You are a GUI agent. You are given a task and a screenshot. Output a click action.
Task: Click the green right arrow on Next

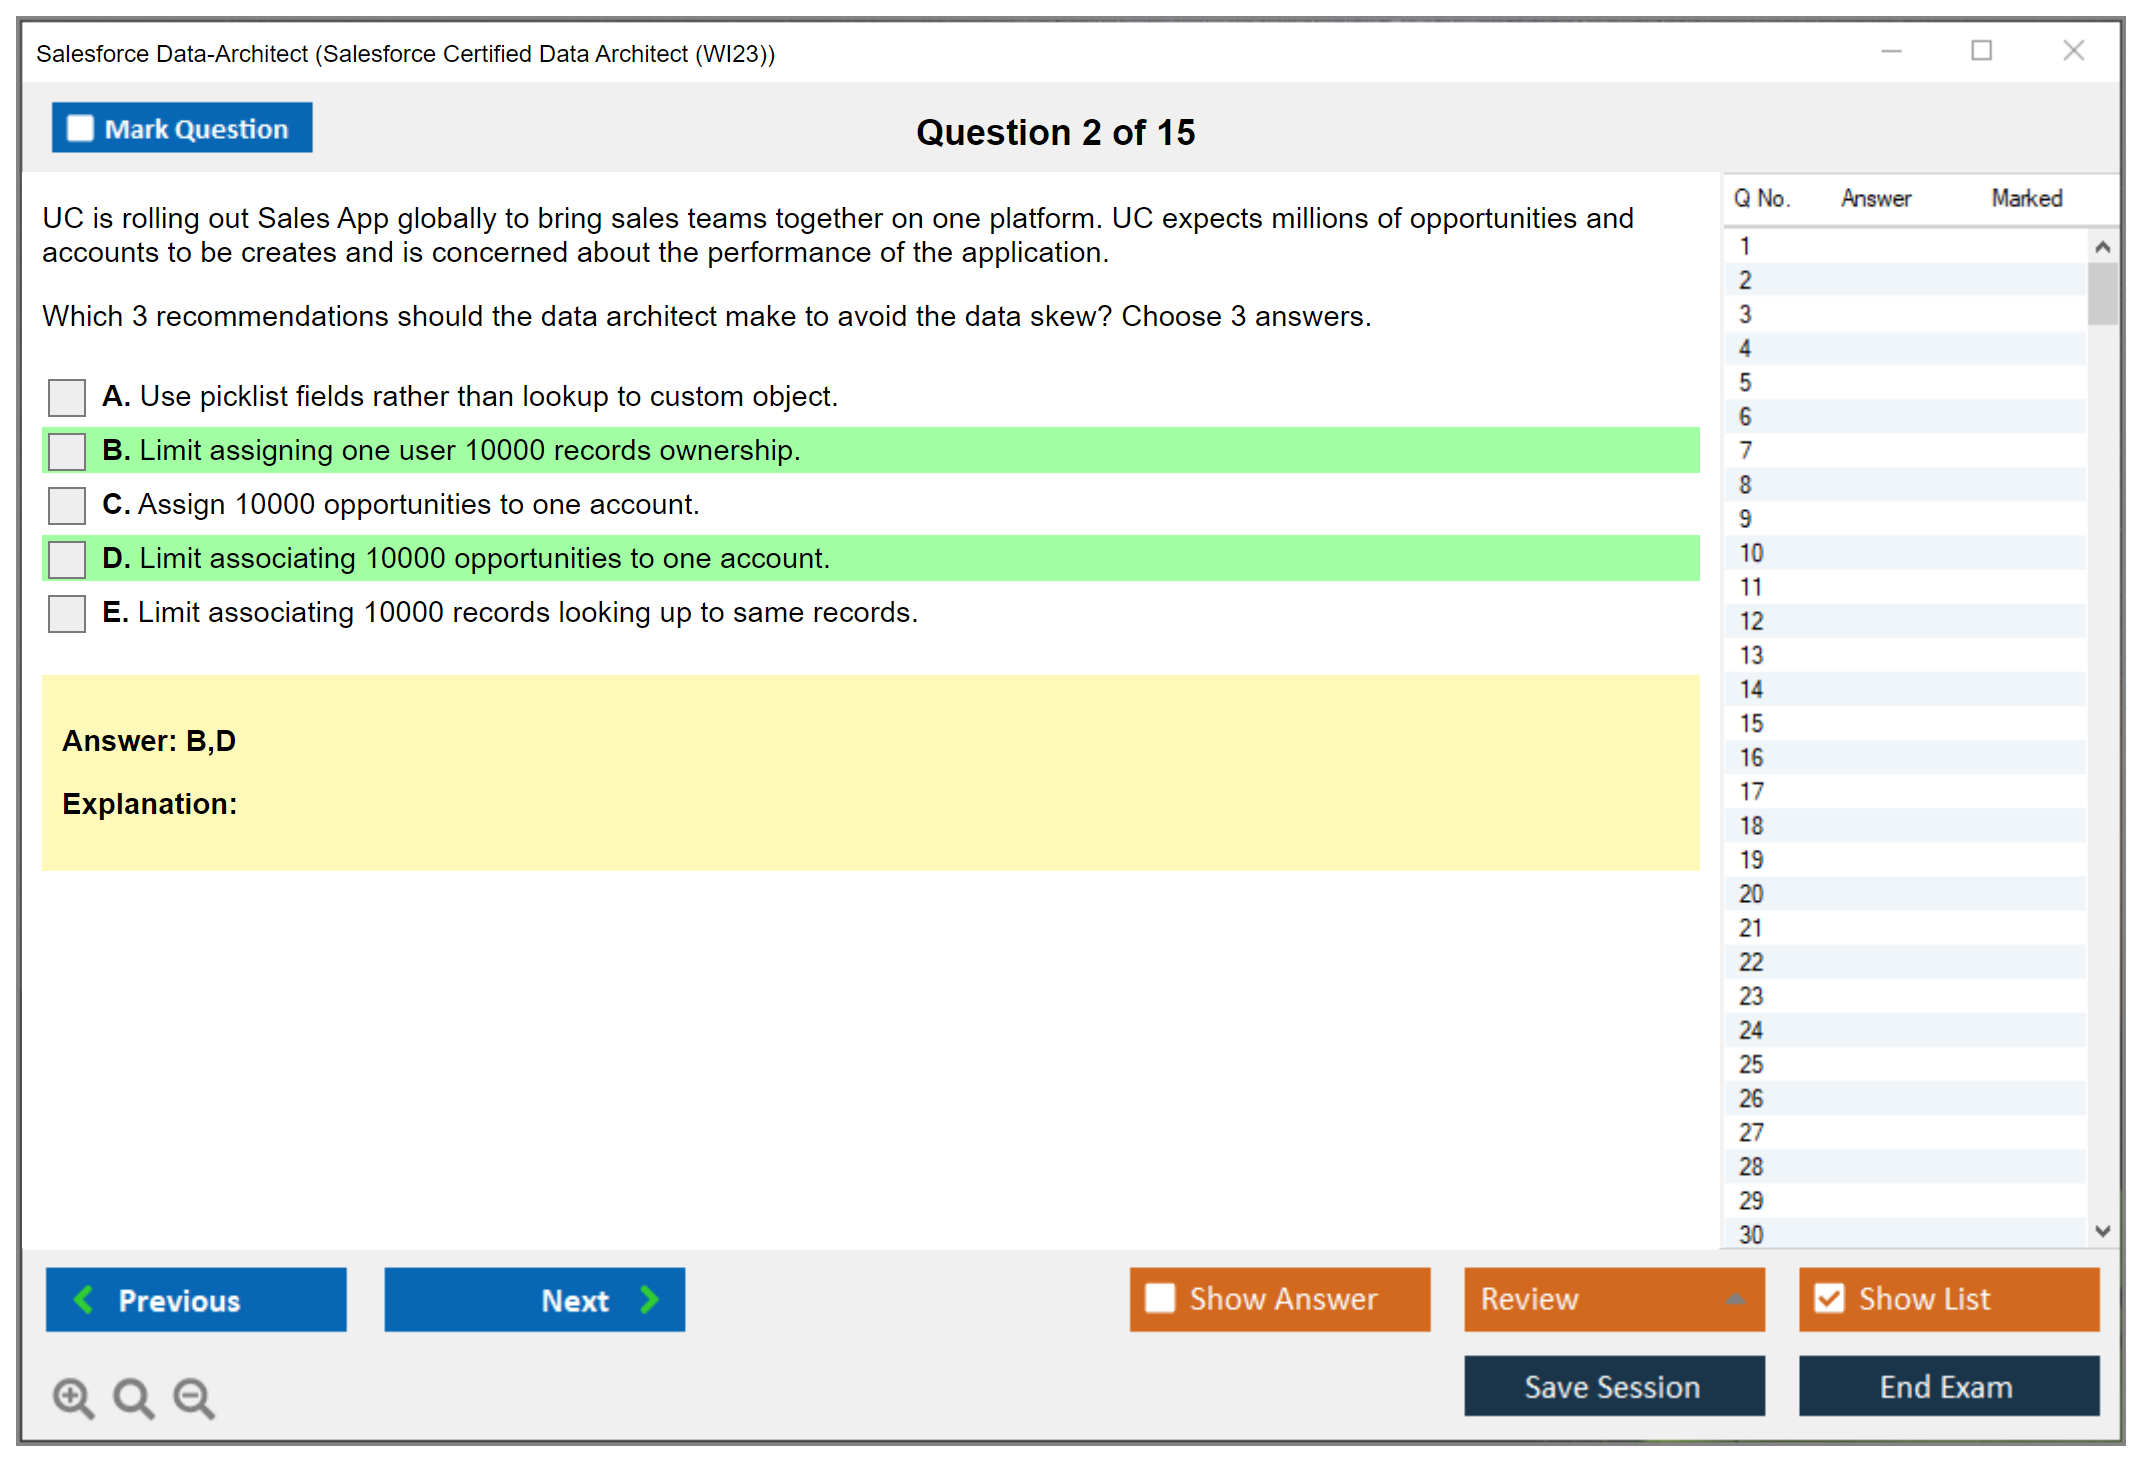650,1299
